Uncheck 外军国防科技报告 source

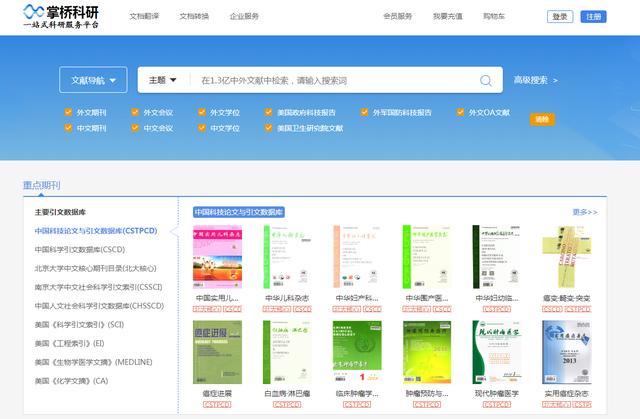pos(364,112)
